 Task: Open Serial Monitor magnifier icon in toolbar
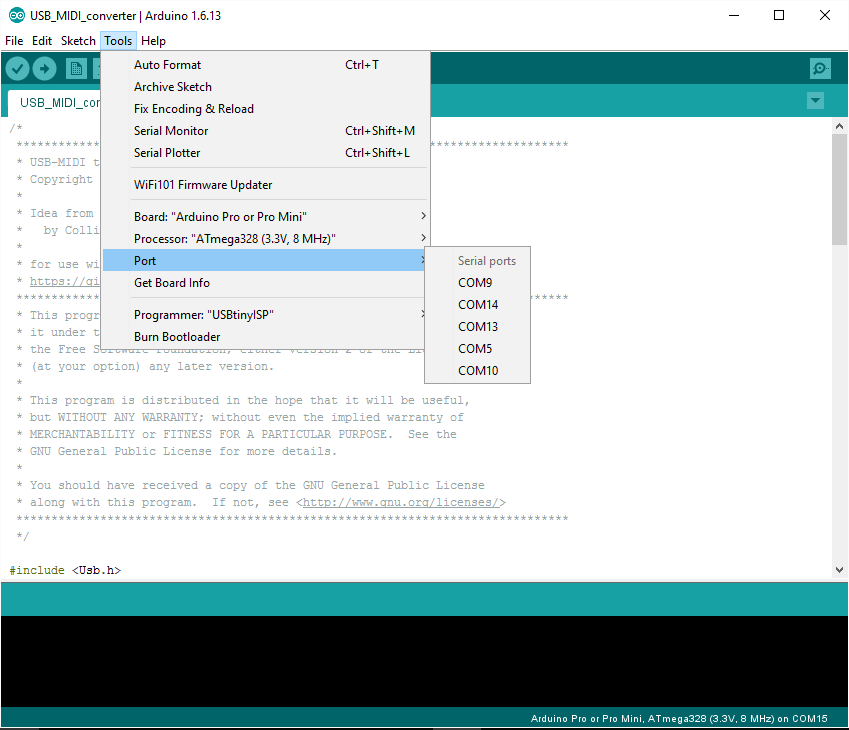click(820, 68)
